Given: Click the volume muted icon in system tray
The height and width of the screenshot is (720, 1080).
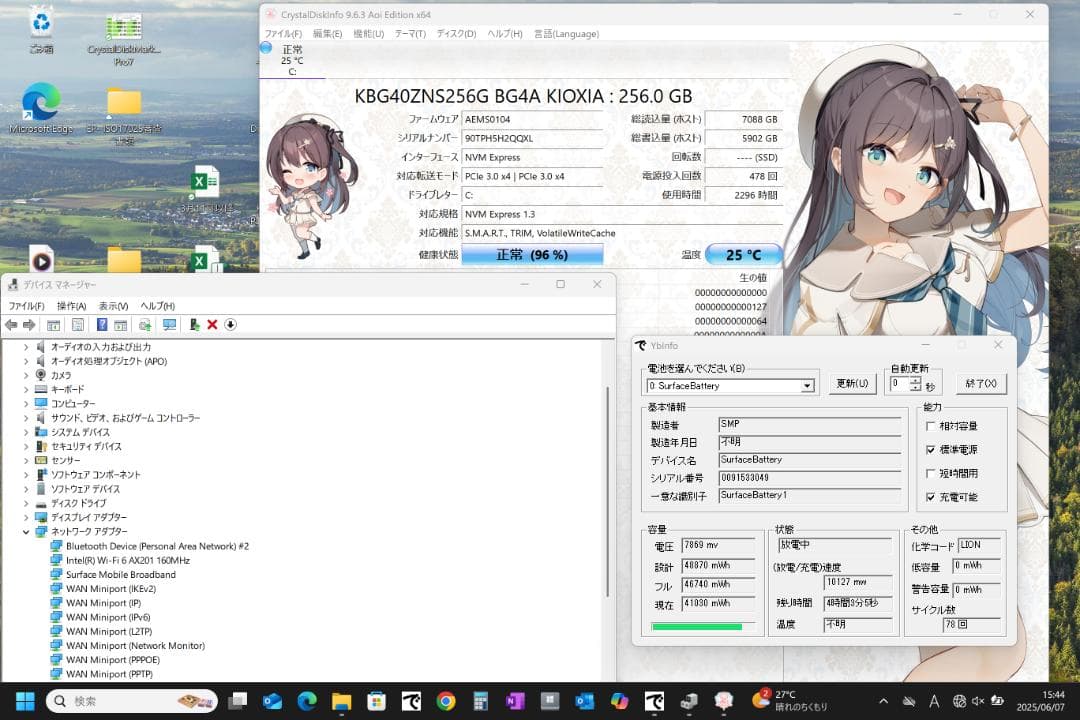Looking at the screenshot, I should 977,701.
